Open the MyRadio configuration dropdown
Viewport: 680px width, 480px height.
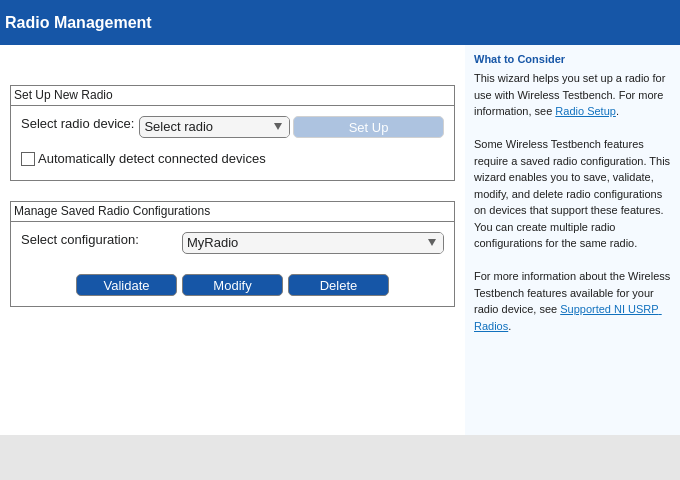point(313,243)
